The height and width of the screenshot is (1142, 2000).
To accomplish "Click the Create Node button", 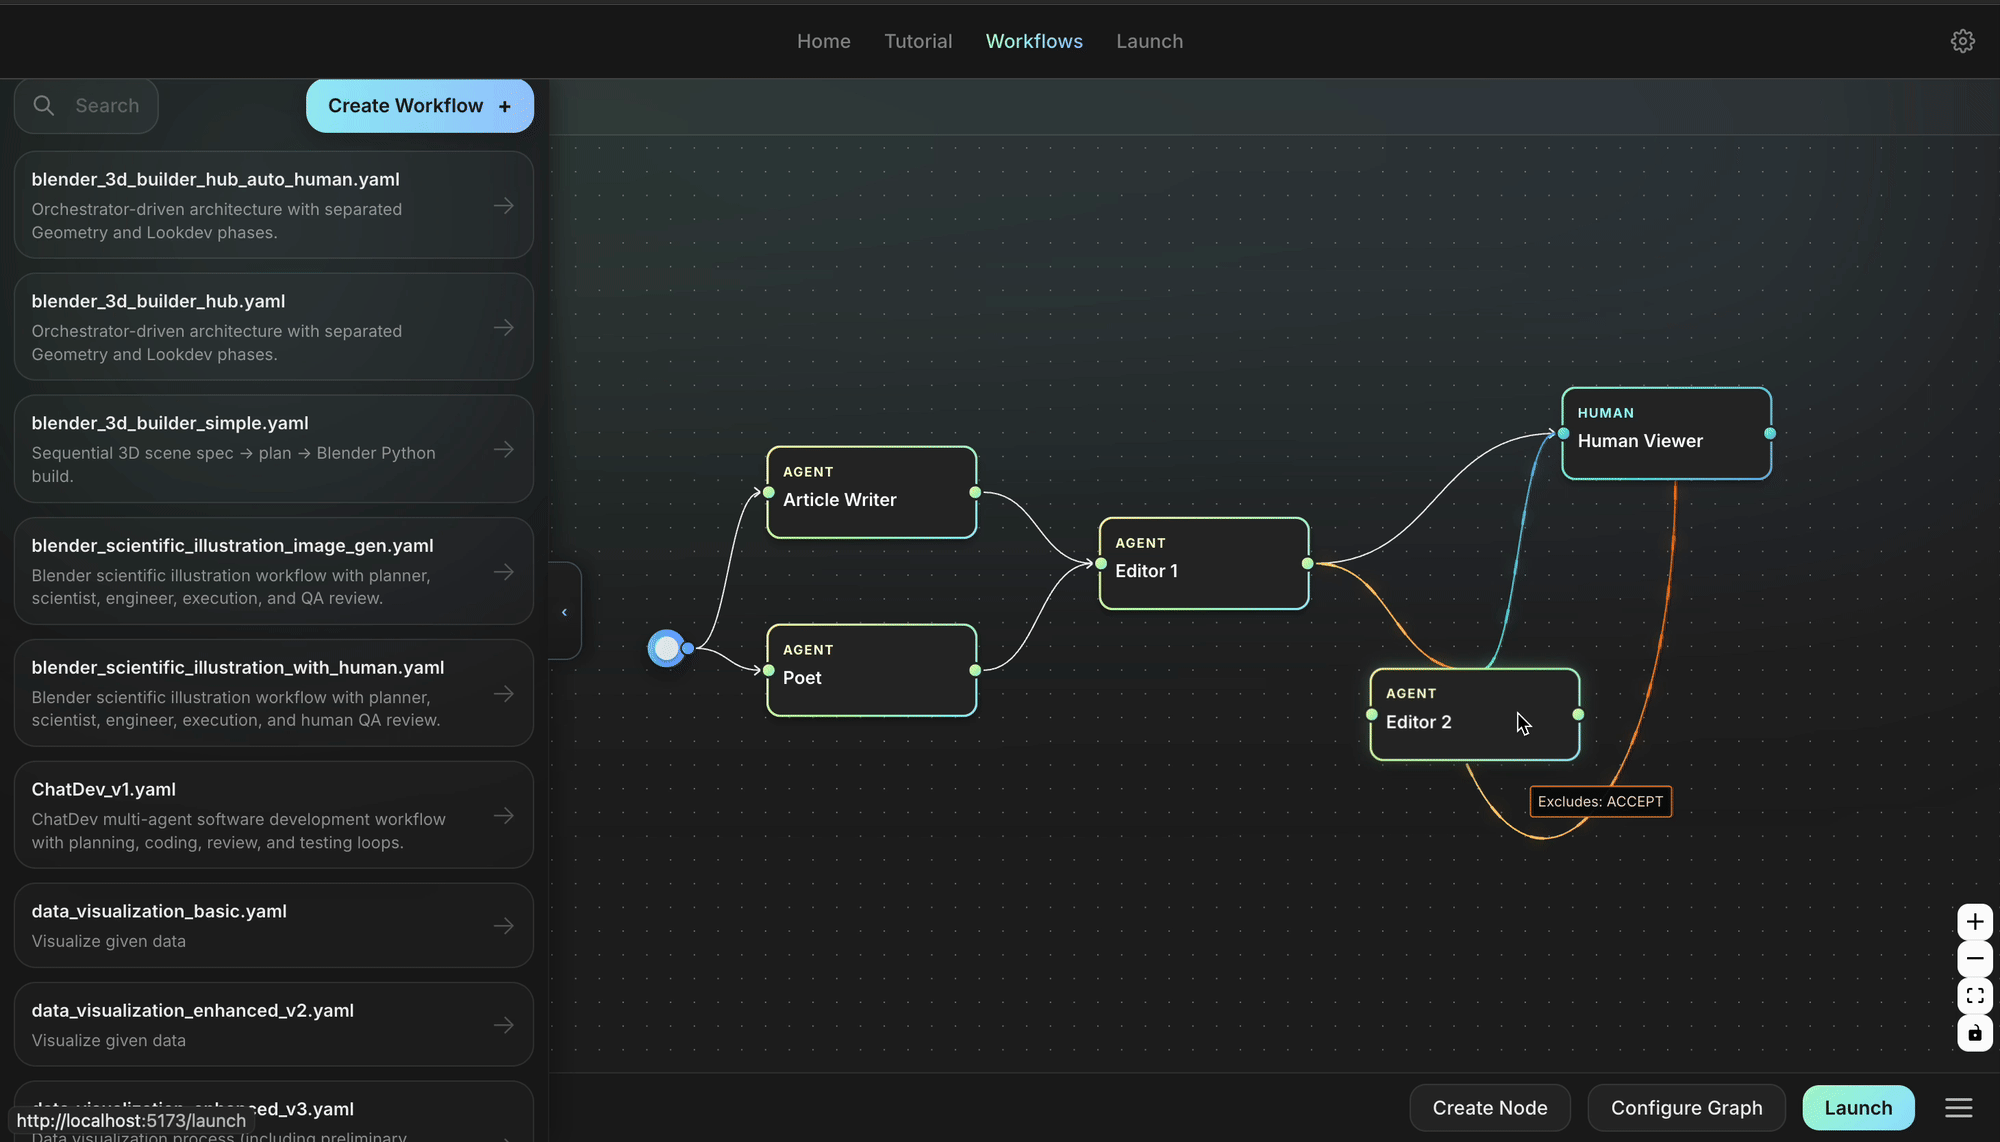I will pyautogui.click(x=1489, y=1107).
